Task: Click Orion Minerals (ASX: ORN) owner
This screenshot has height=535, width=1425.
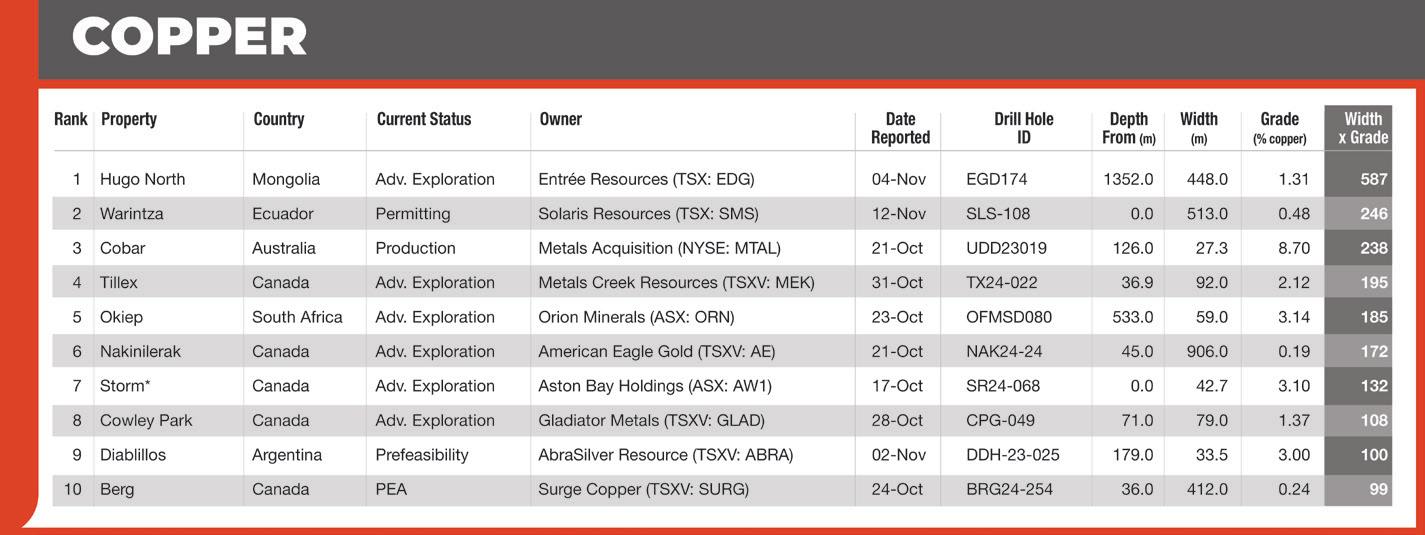Action: click(x=636, y=317)
